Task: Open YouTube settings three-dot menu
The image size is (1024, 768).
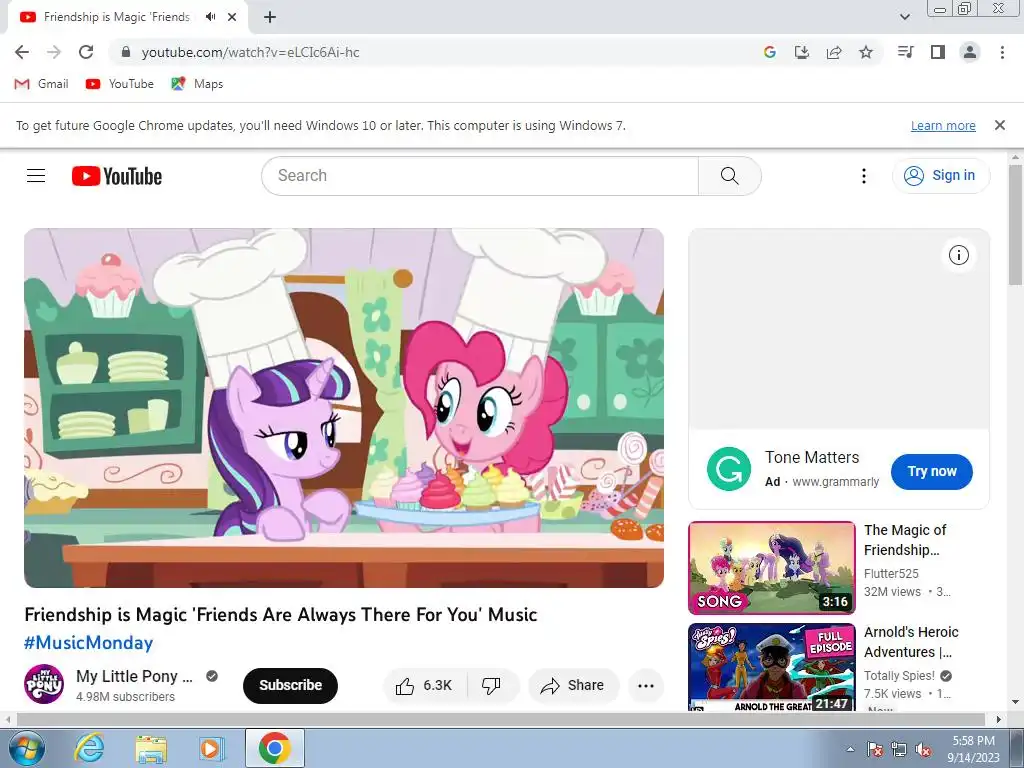Action: click(863, 176)
